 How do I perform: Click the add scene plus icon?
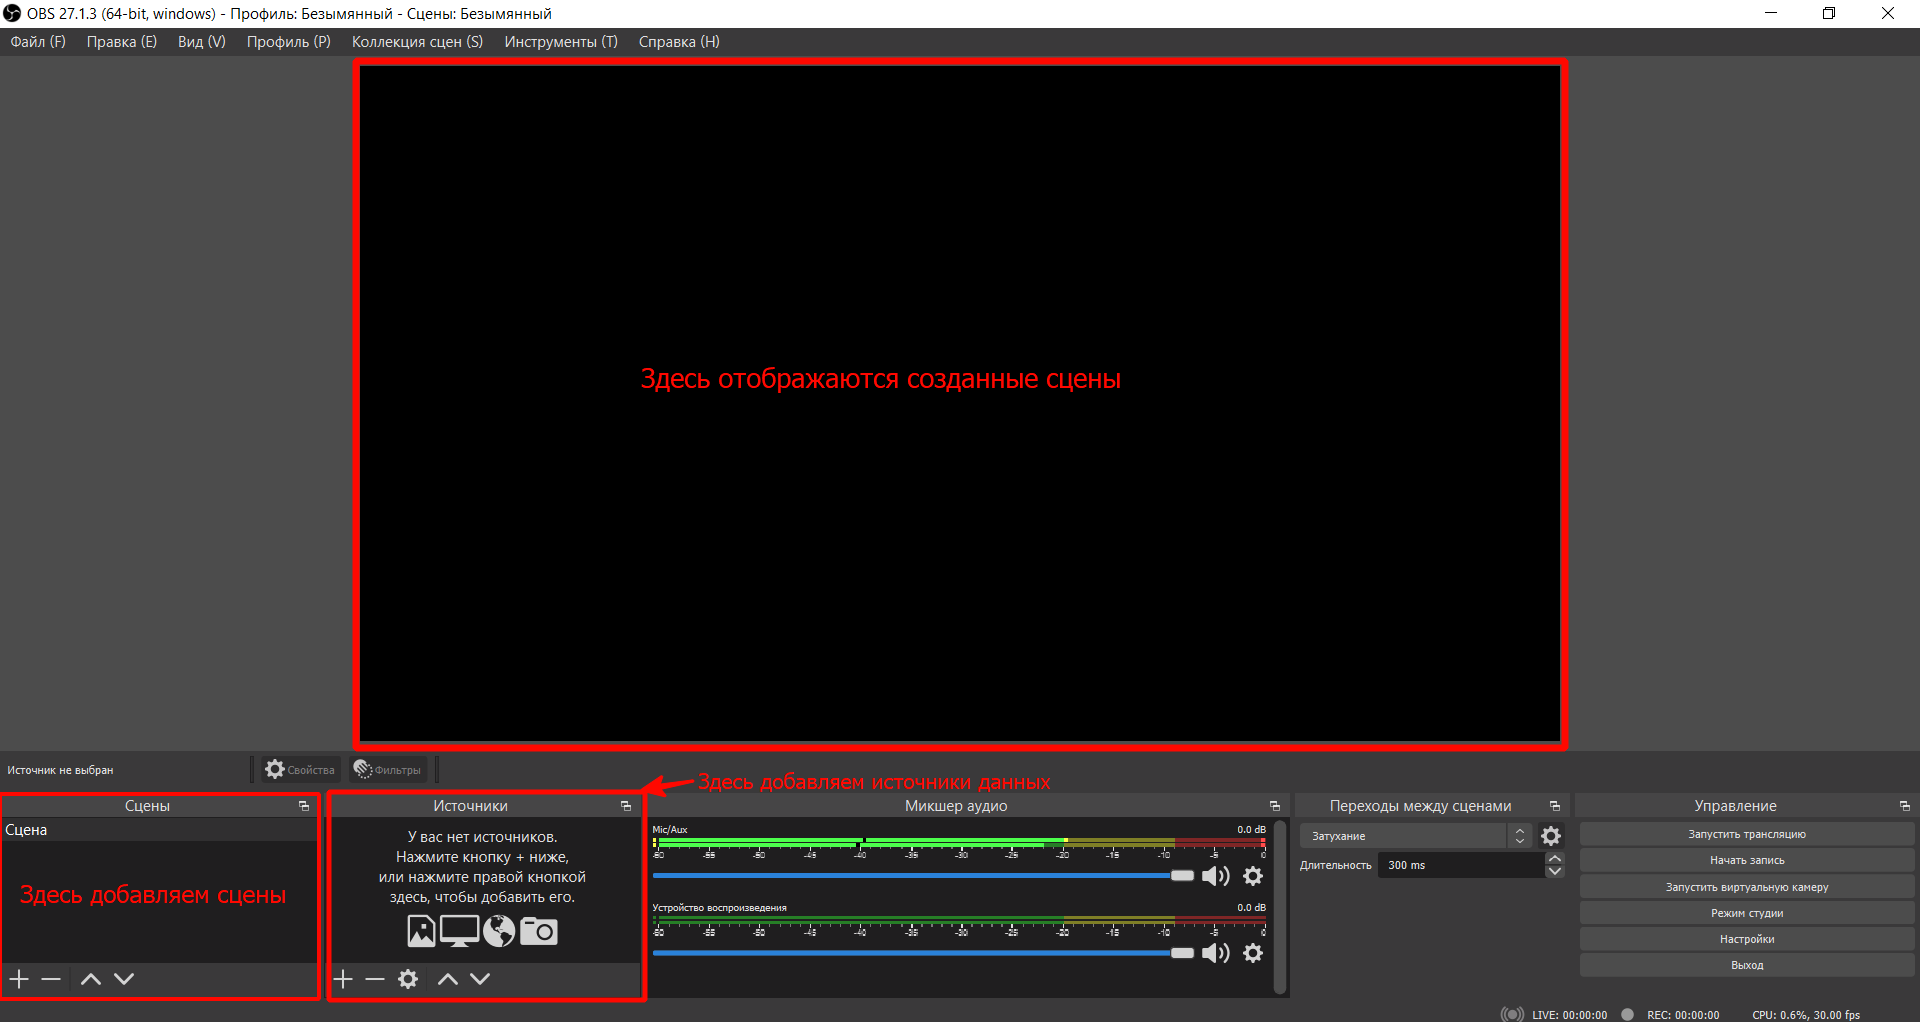[19, 979]
